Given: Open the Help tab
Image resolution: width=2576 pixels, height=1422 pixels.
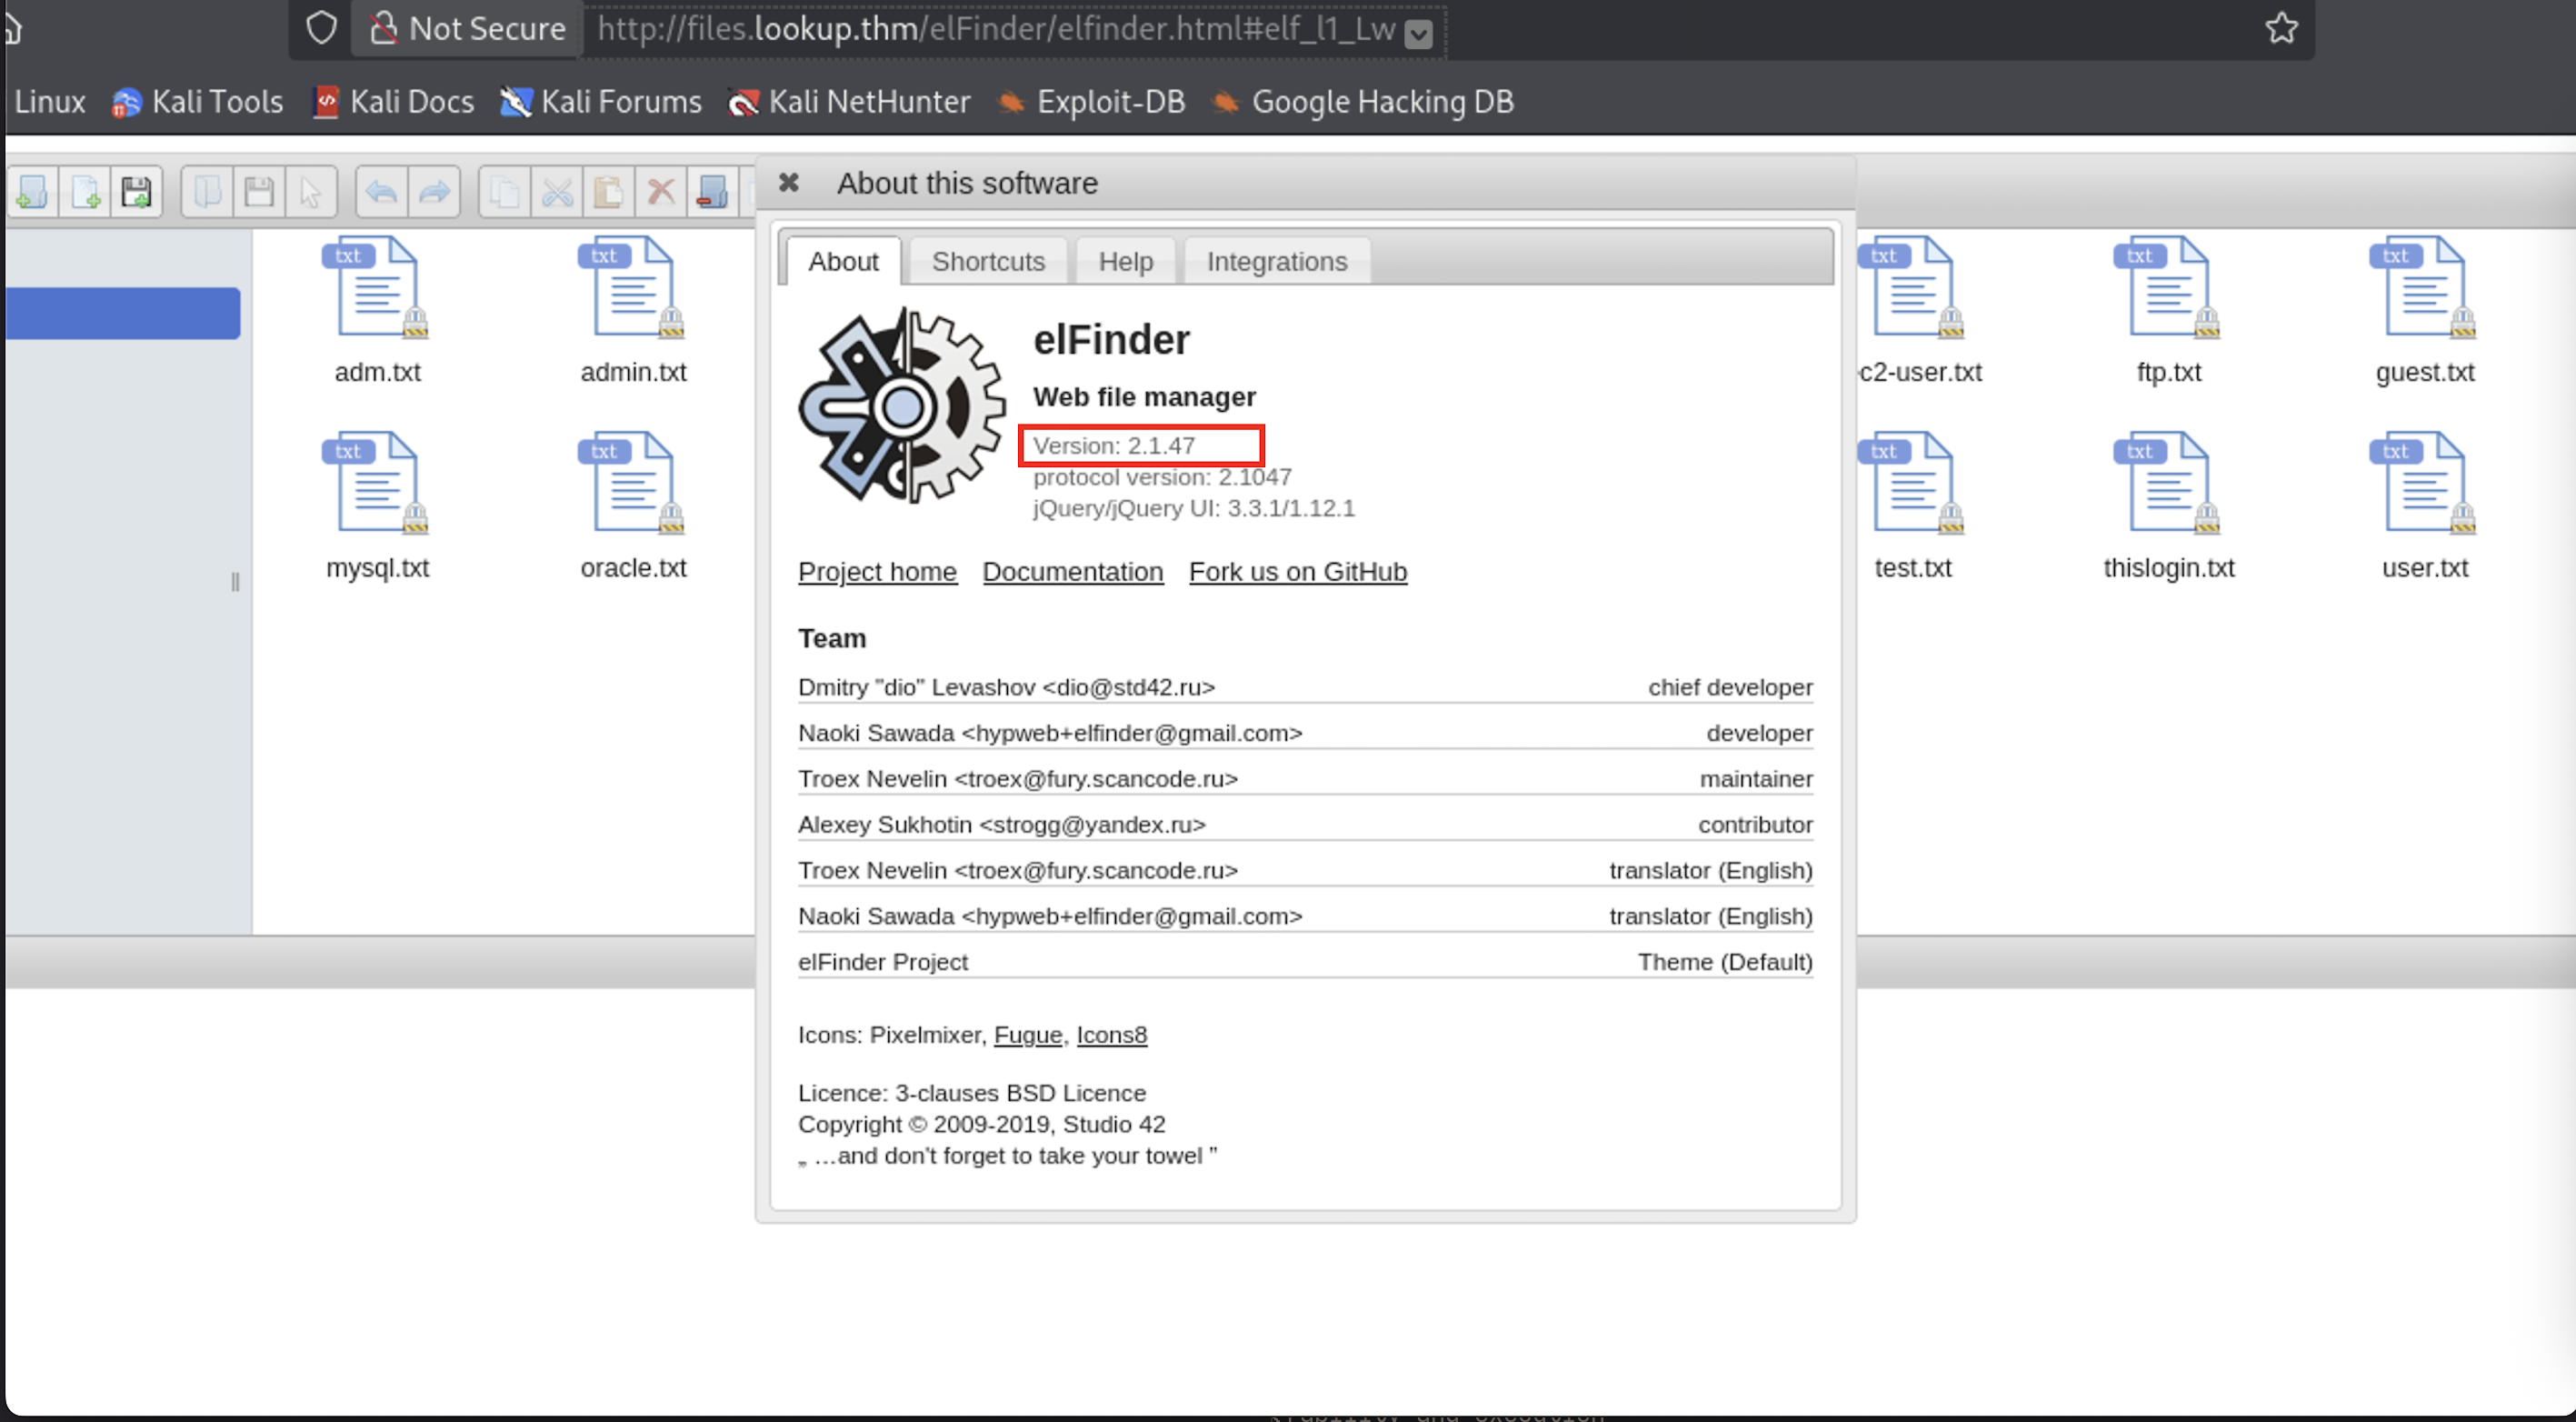Looking at the screenshot, I should click(1125, 261).
